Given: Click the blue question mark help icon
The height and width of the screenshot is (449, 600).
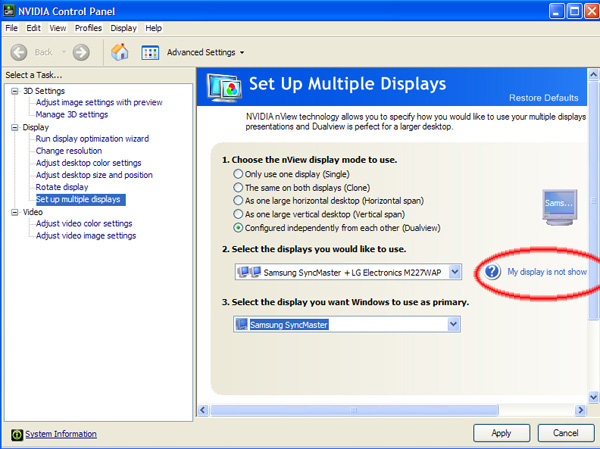Looking at the screenshot, I should (492, 271).
